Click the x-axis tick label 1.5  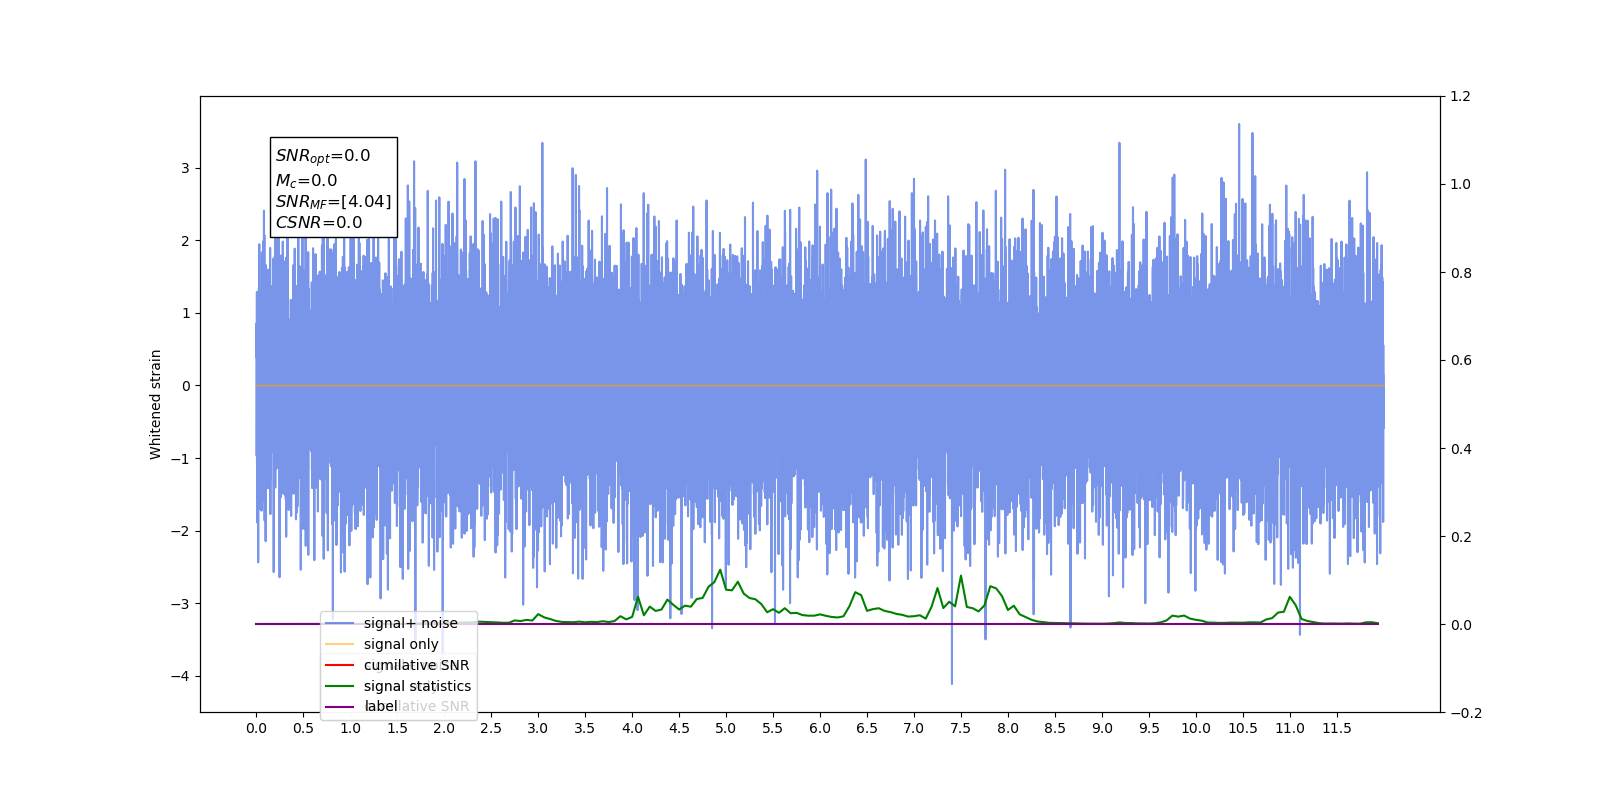pyautogui.click(x=397, y=728)
